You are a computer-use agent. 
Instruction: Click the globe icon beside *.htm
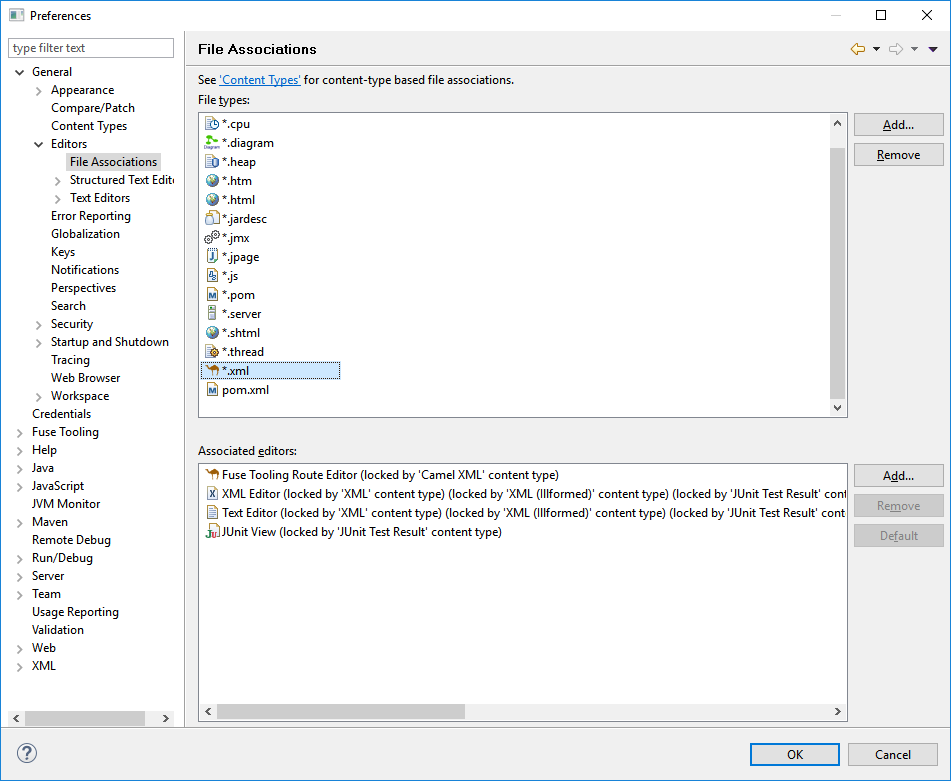212,181
